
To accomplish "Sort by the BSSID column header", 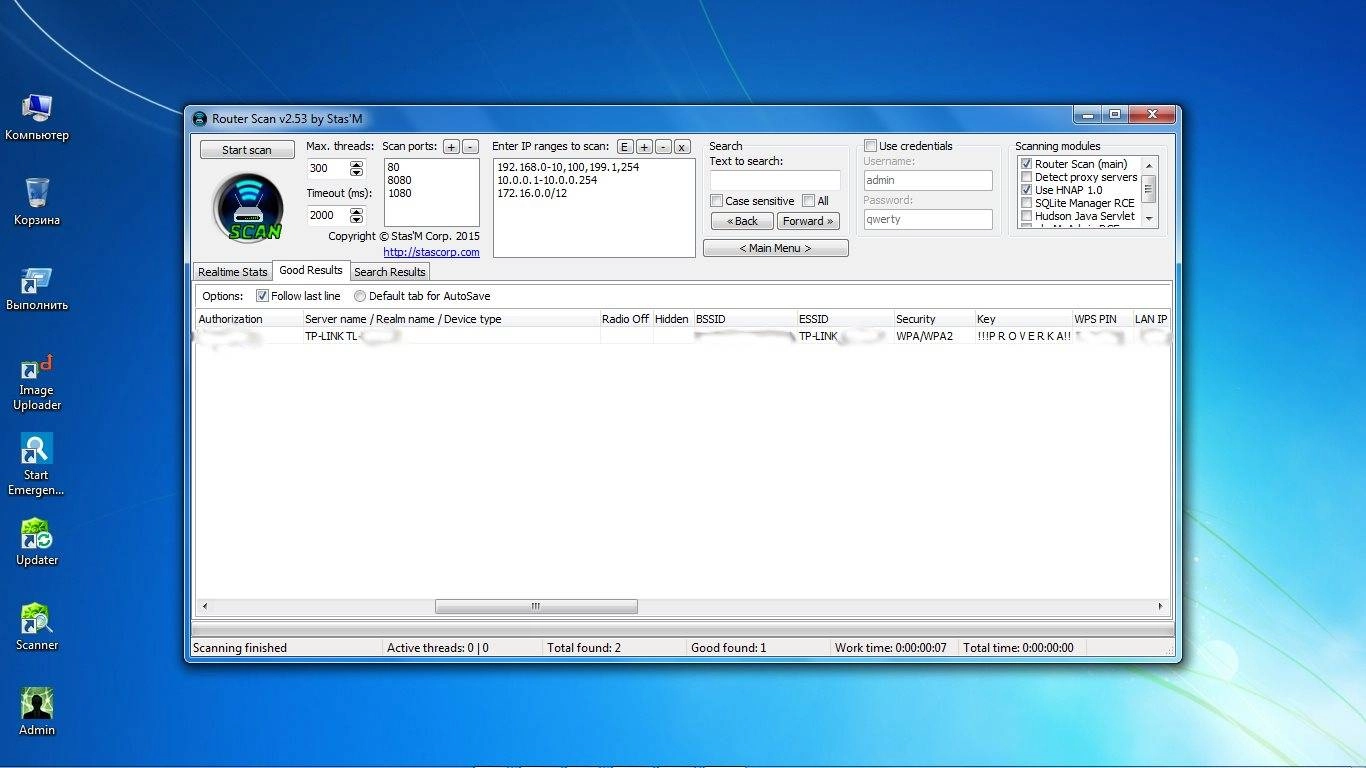I will click(x=744, y=319).
